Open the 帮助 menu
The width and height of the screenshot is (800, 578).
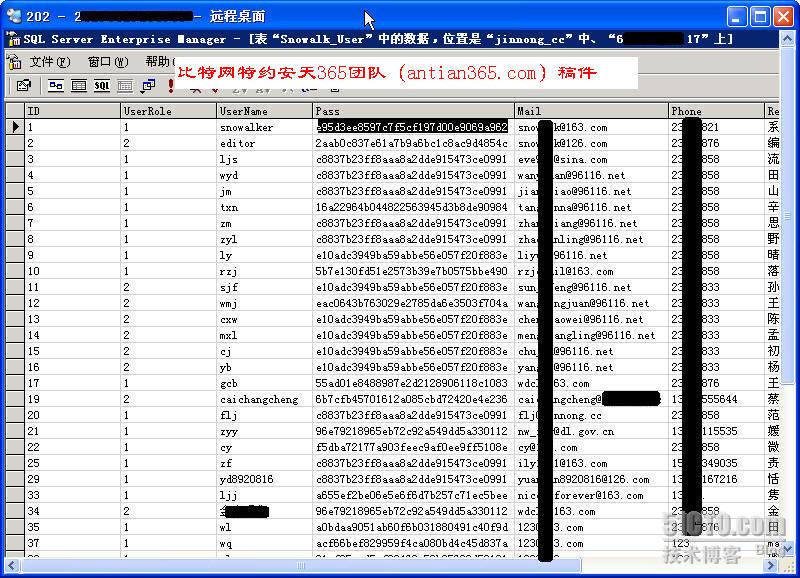click(x=160, y=62)
